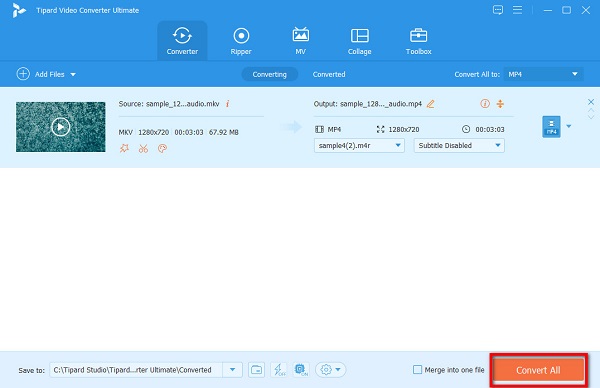Screen dimensions: 600x388
Task: Switch to the Ripper tab
Action: pos(241,41)
